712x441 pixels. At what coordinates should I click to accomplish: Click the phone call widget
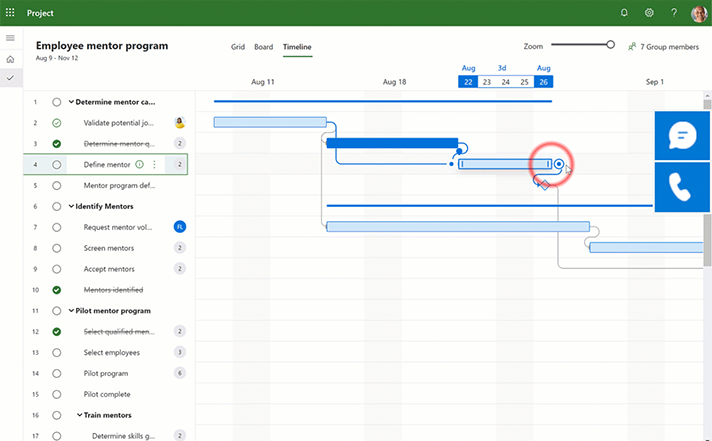682,187
